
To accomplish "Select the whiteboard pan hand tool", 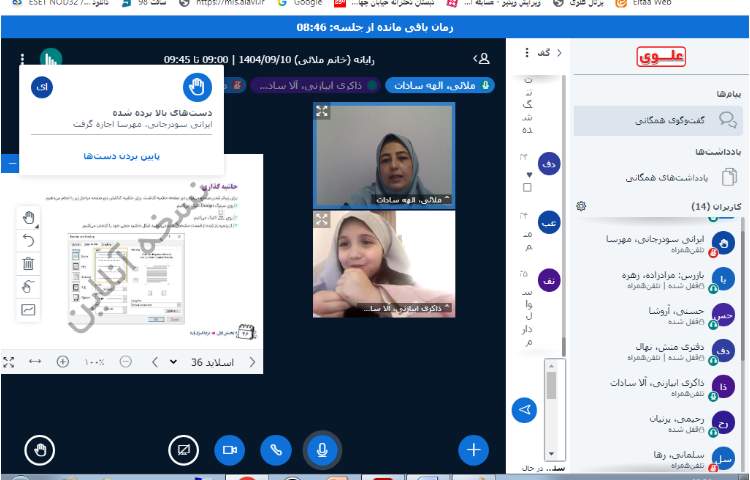I will [28, 218].
